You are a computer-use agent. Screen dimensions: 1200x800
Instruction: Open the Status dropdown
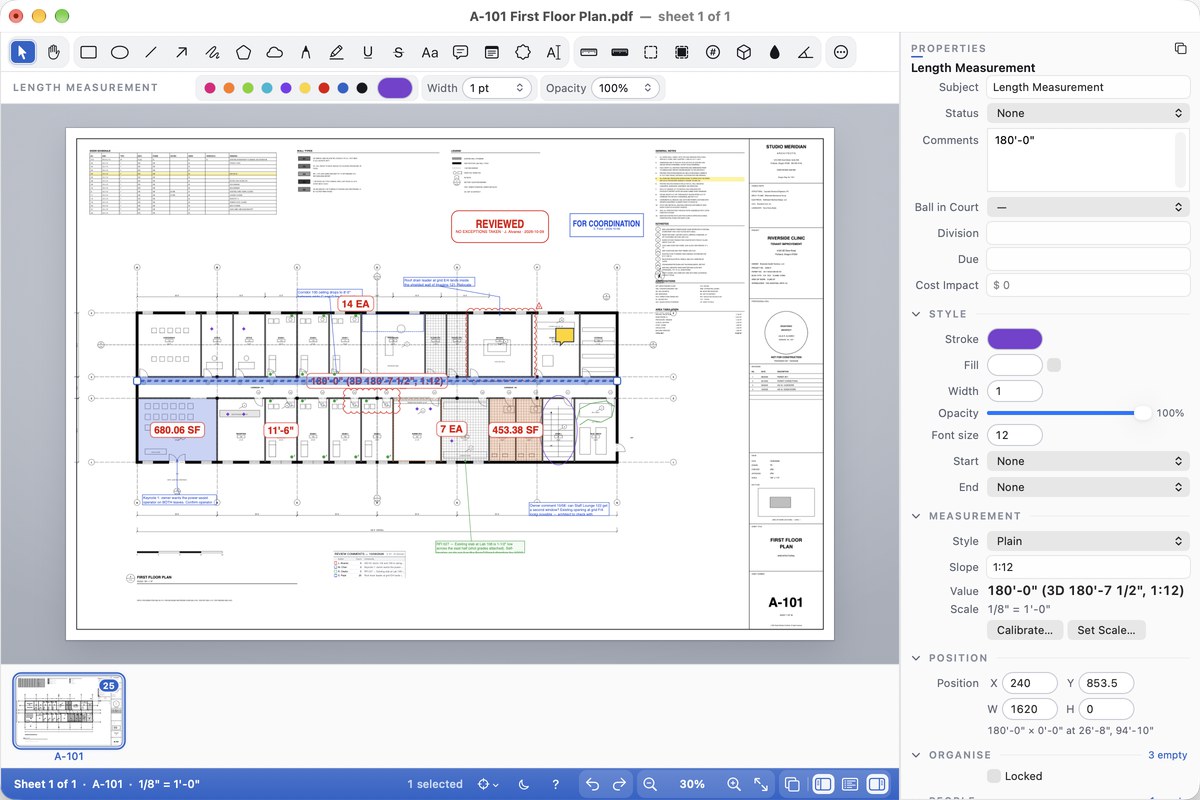(x=1088, y=113)
